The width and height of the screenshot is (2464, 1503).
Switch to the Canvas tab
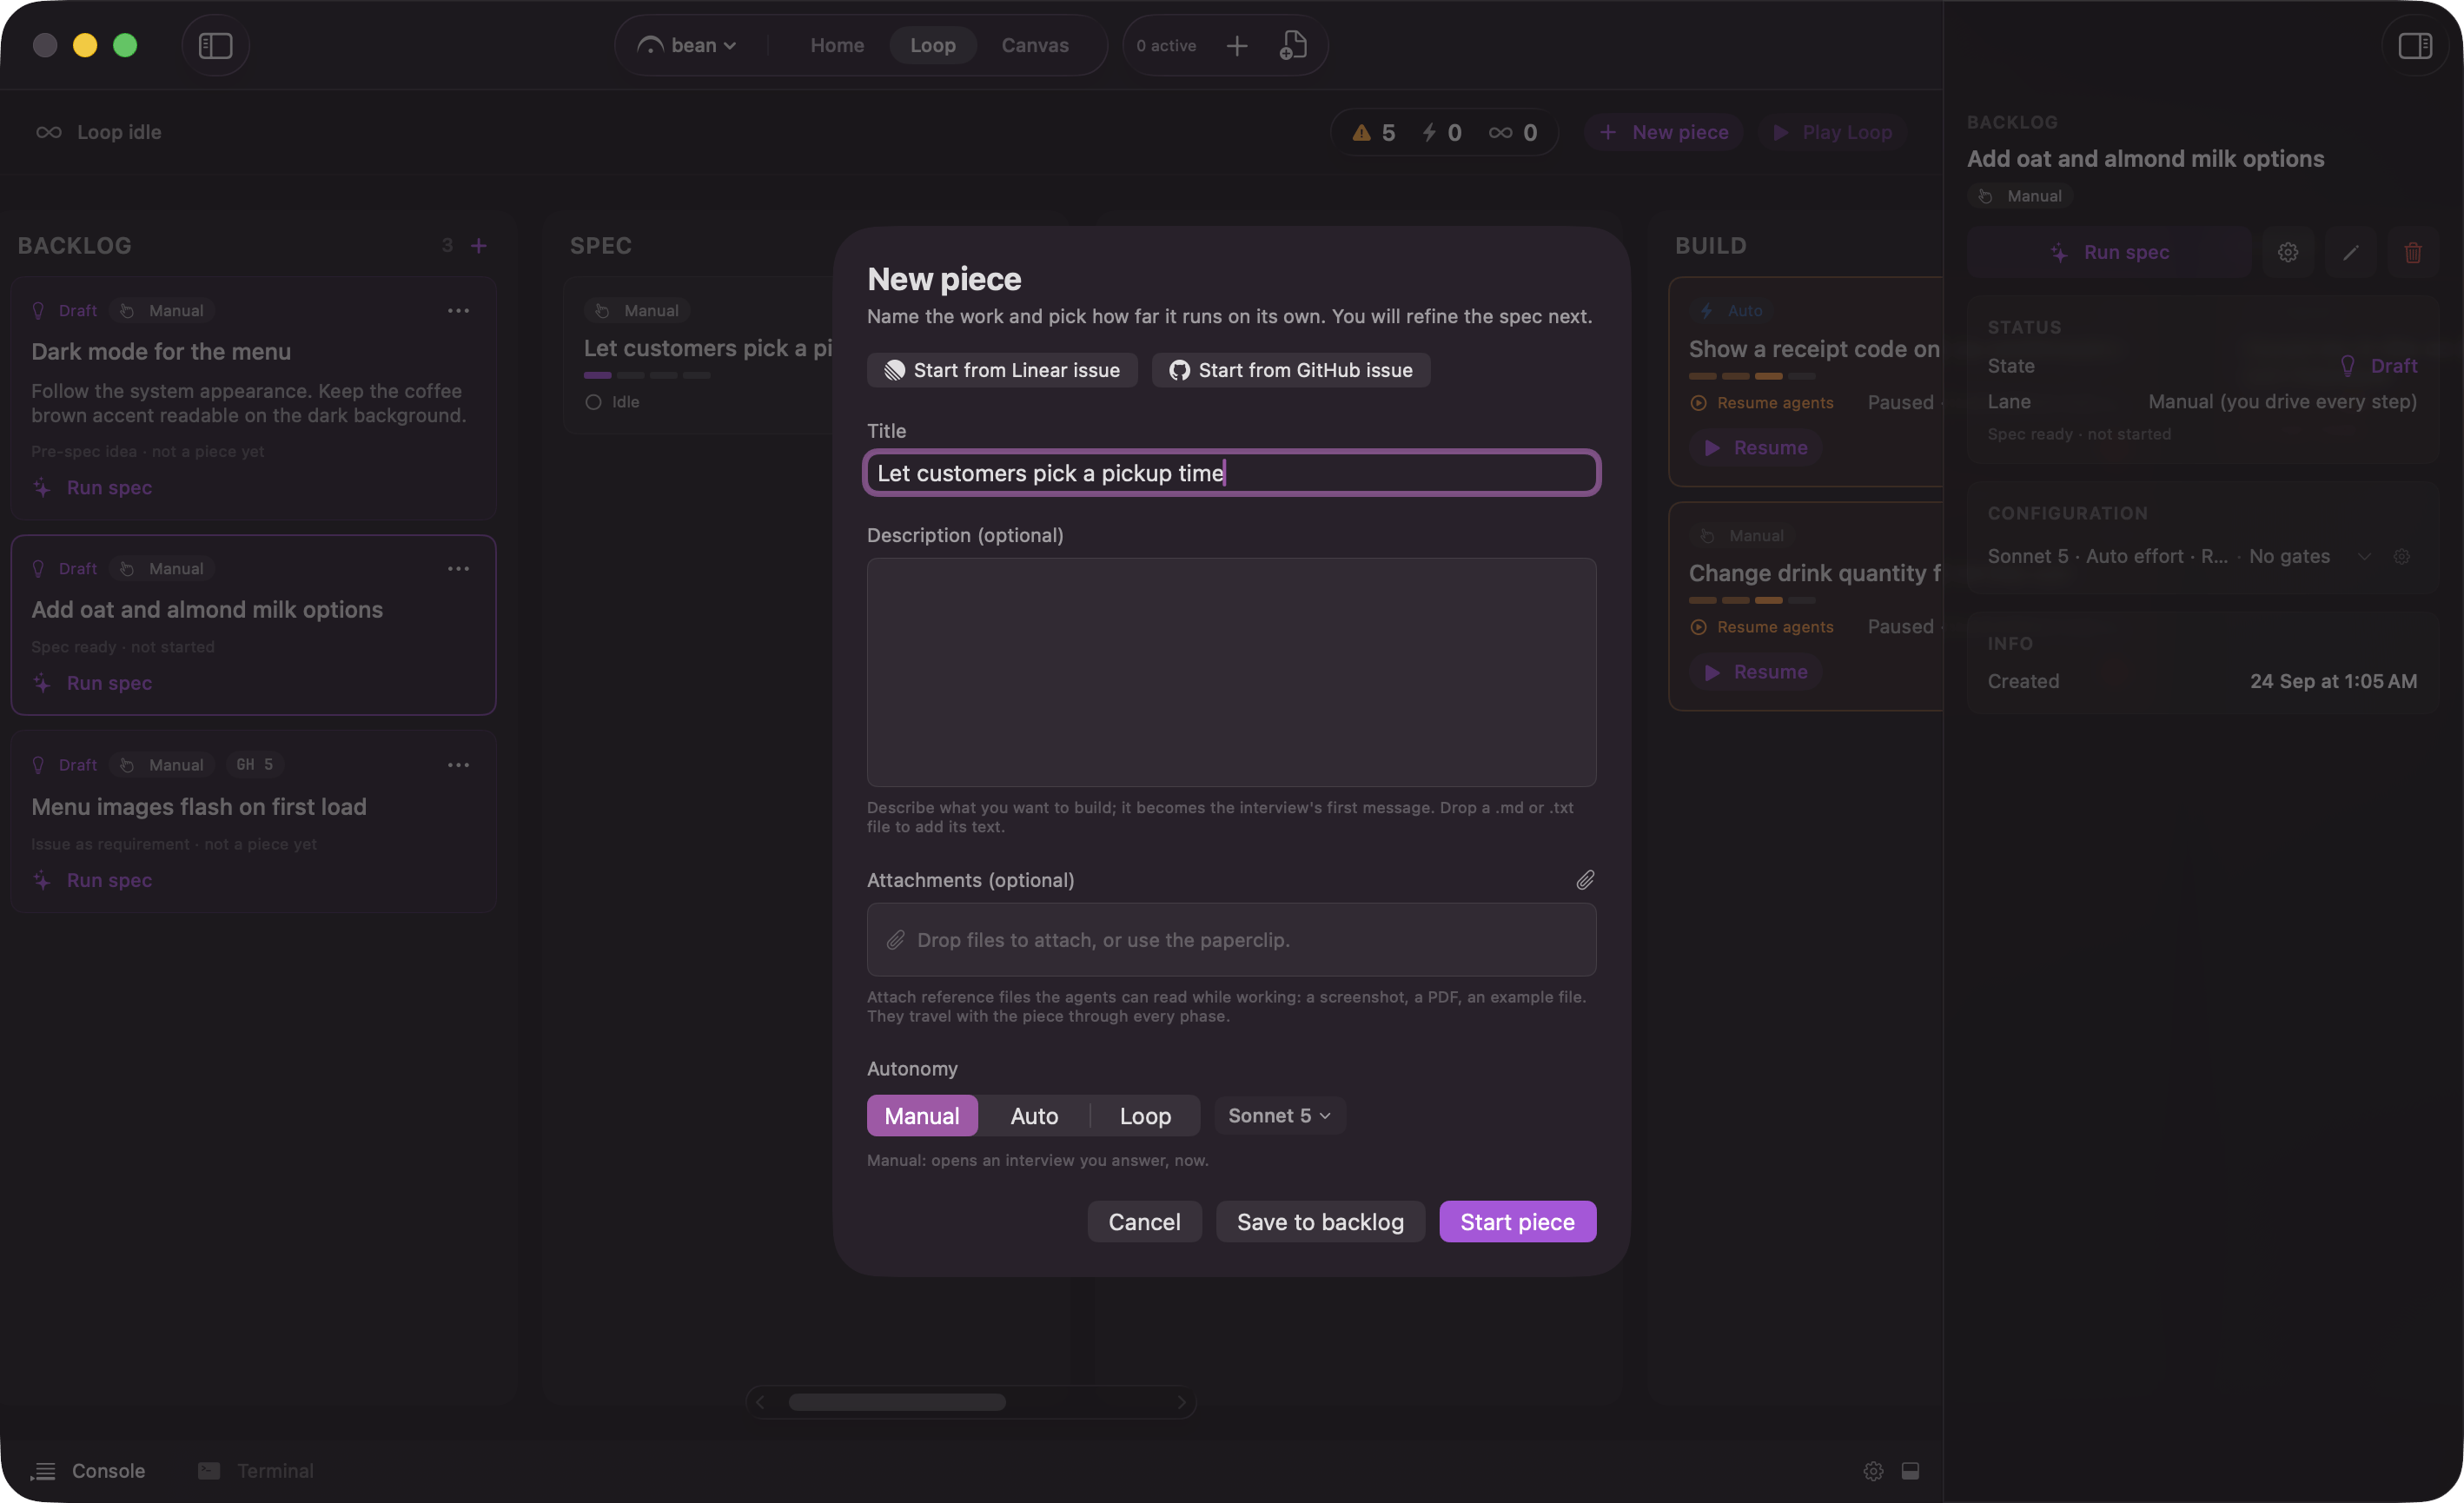tap(1035, 46)
